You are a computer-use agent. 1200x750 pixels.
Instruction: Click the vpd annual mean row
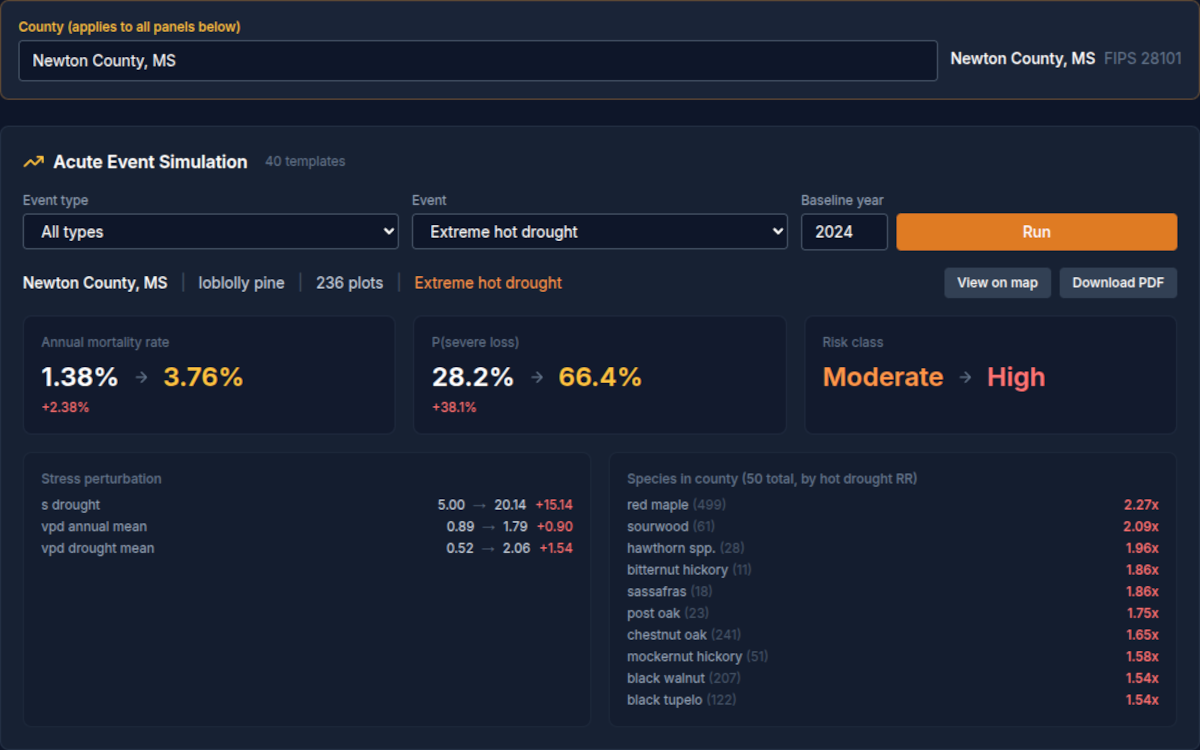point(306,527)
